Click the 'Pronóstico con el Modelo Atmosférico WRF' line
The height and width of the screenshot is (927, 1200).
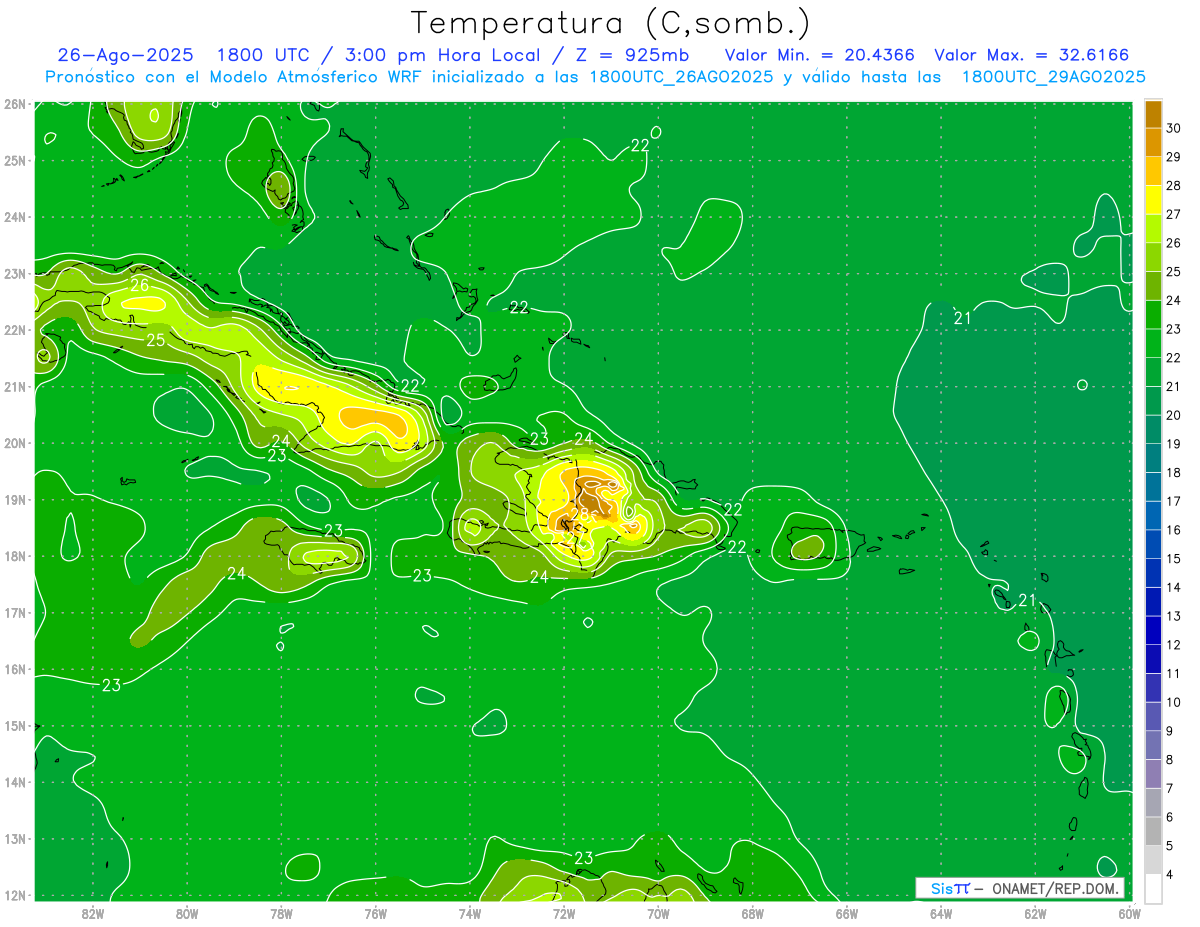pyautogui.click(x=596, y=77)
